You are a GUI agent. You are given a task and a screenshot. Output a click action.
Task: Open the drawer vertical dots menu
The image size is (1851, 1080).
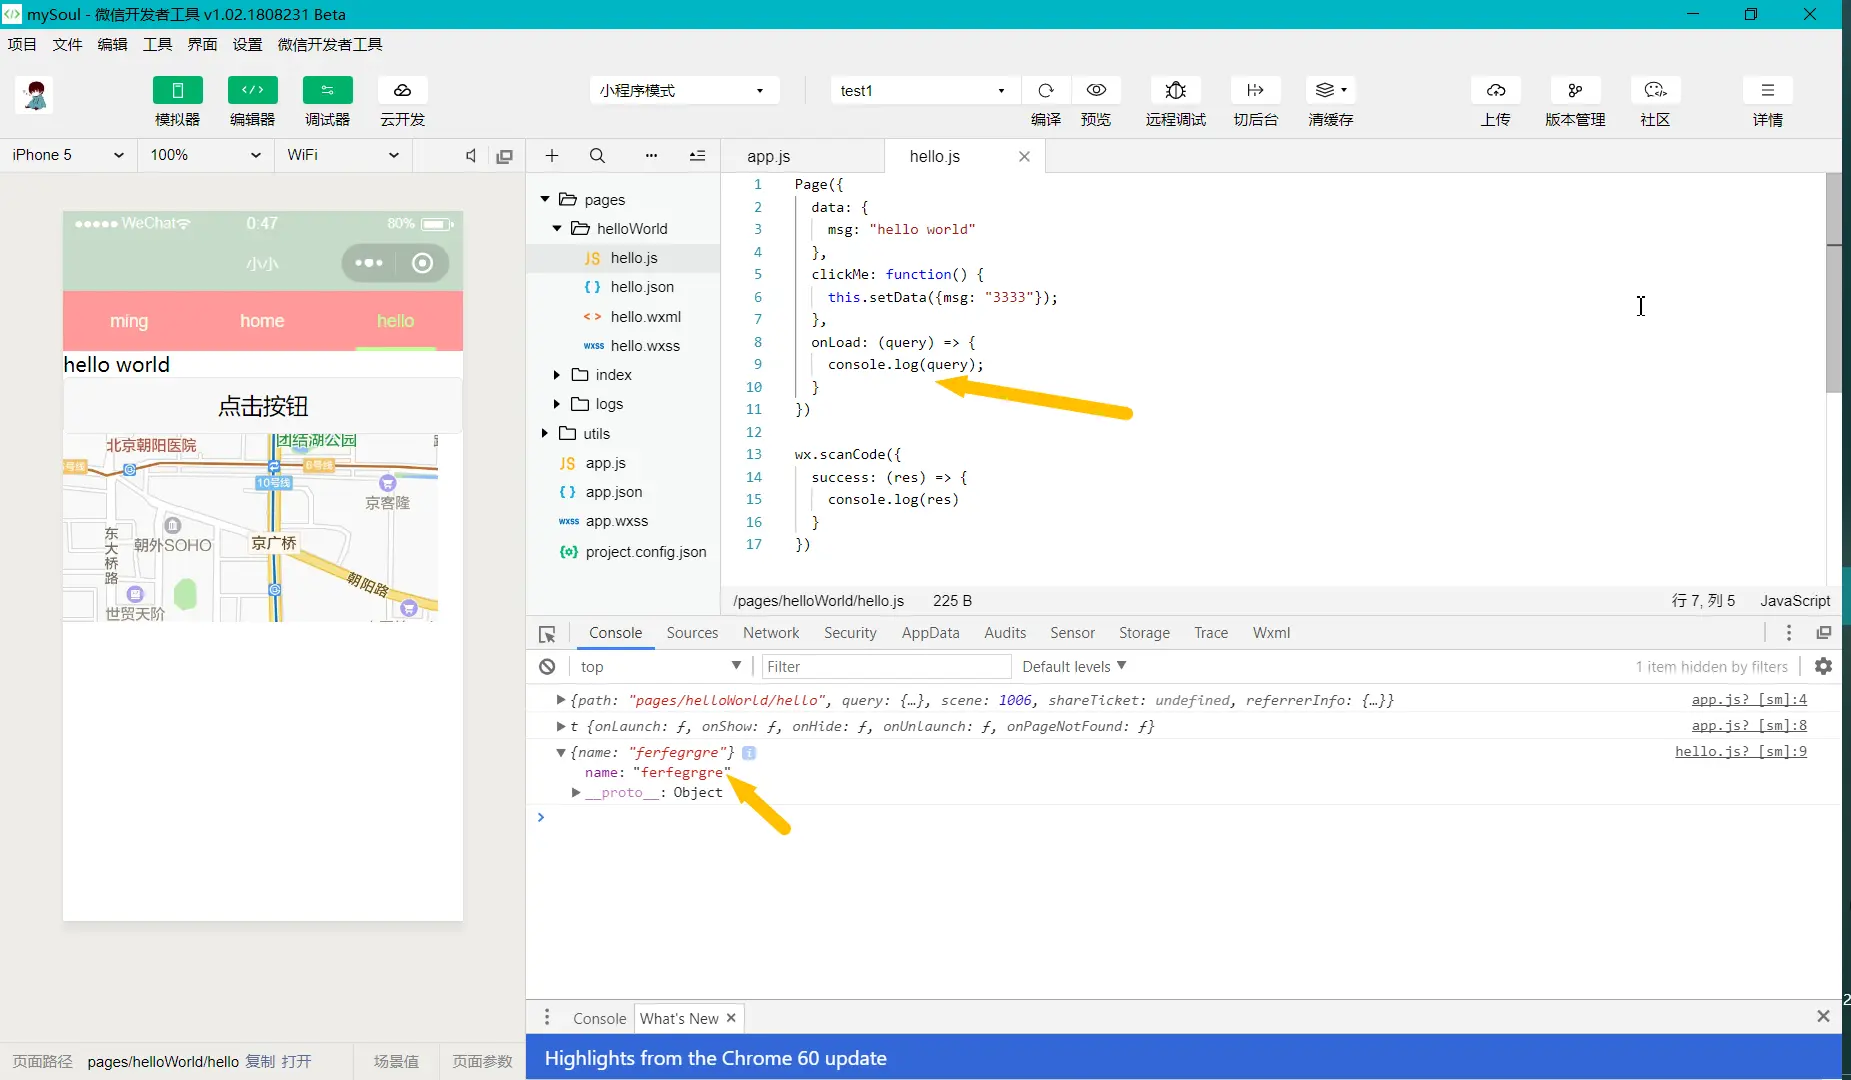[547, 1018]
